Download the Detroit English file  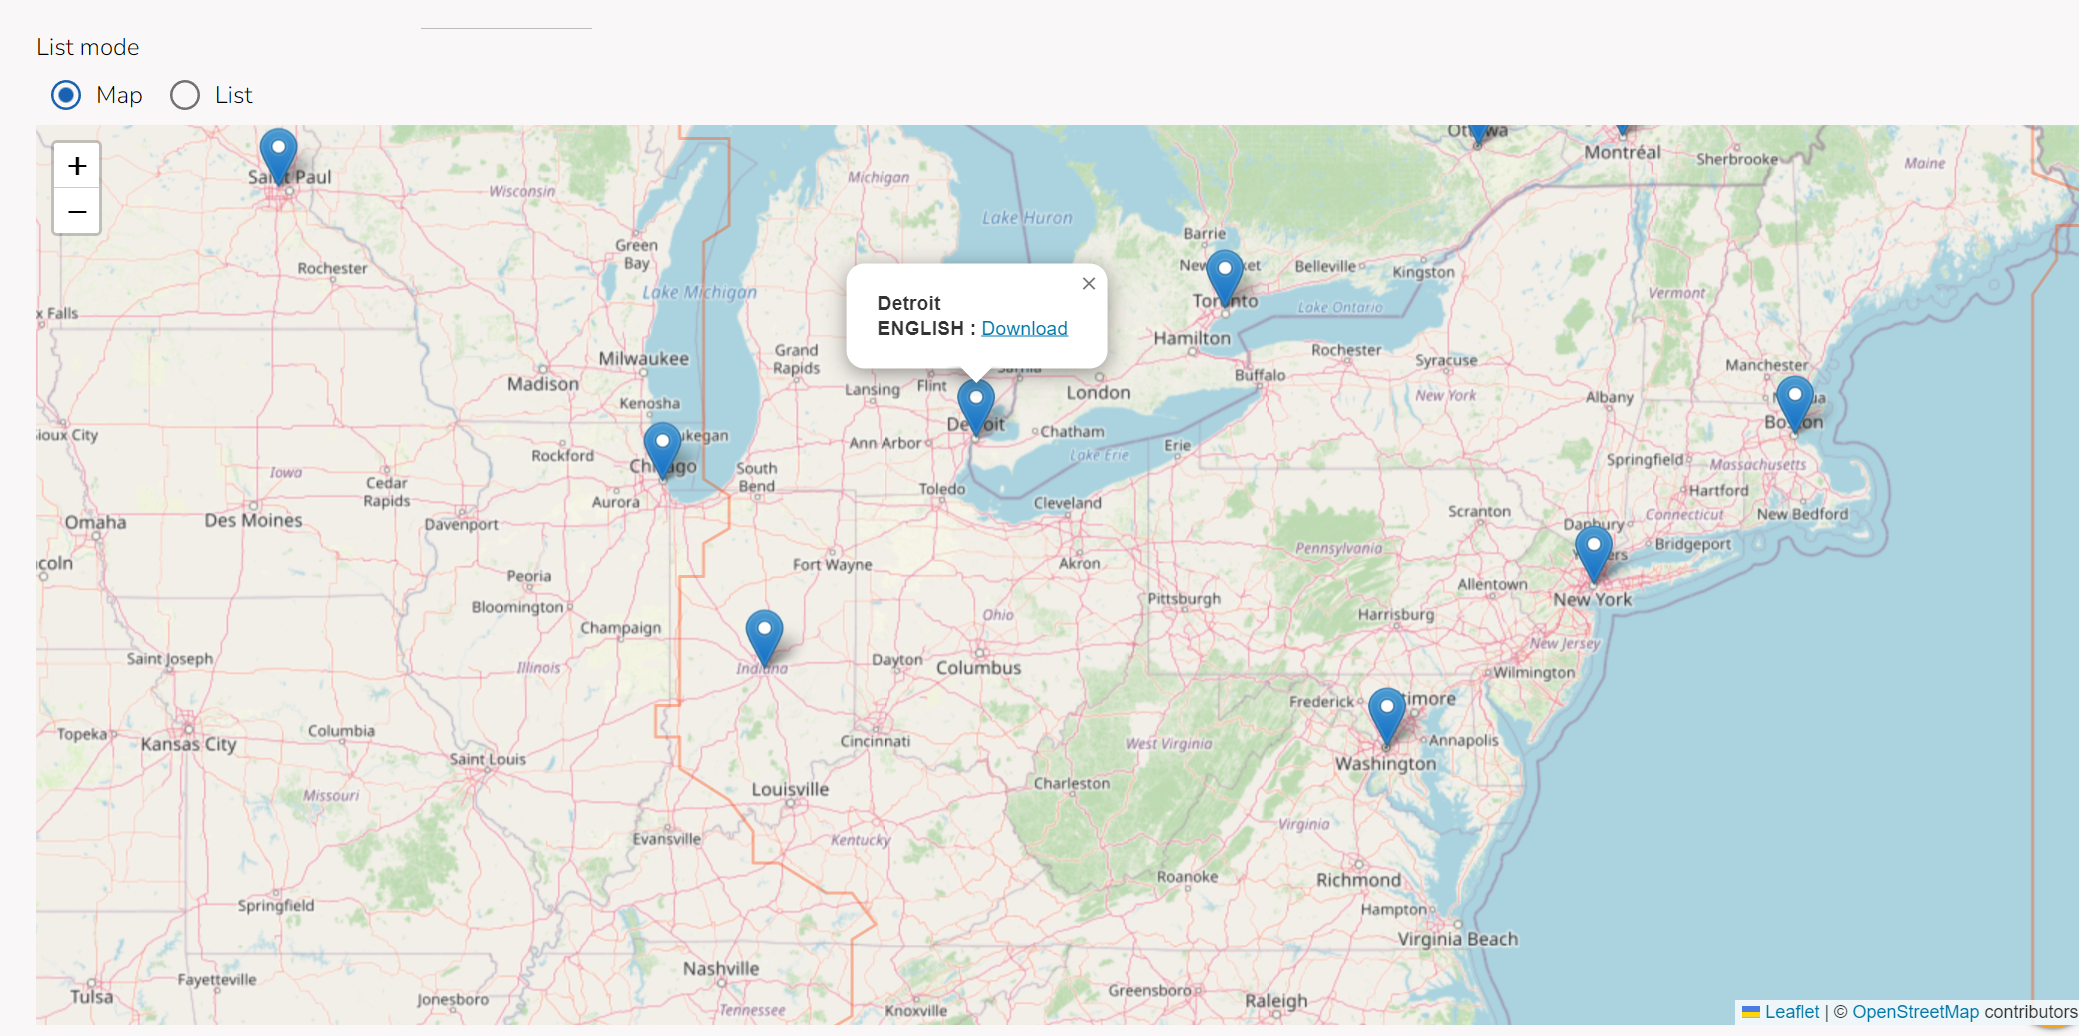(x=1024, y=328)
